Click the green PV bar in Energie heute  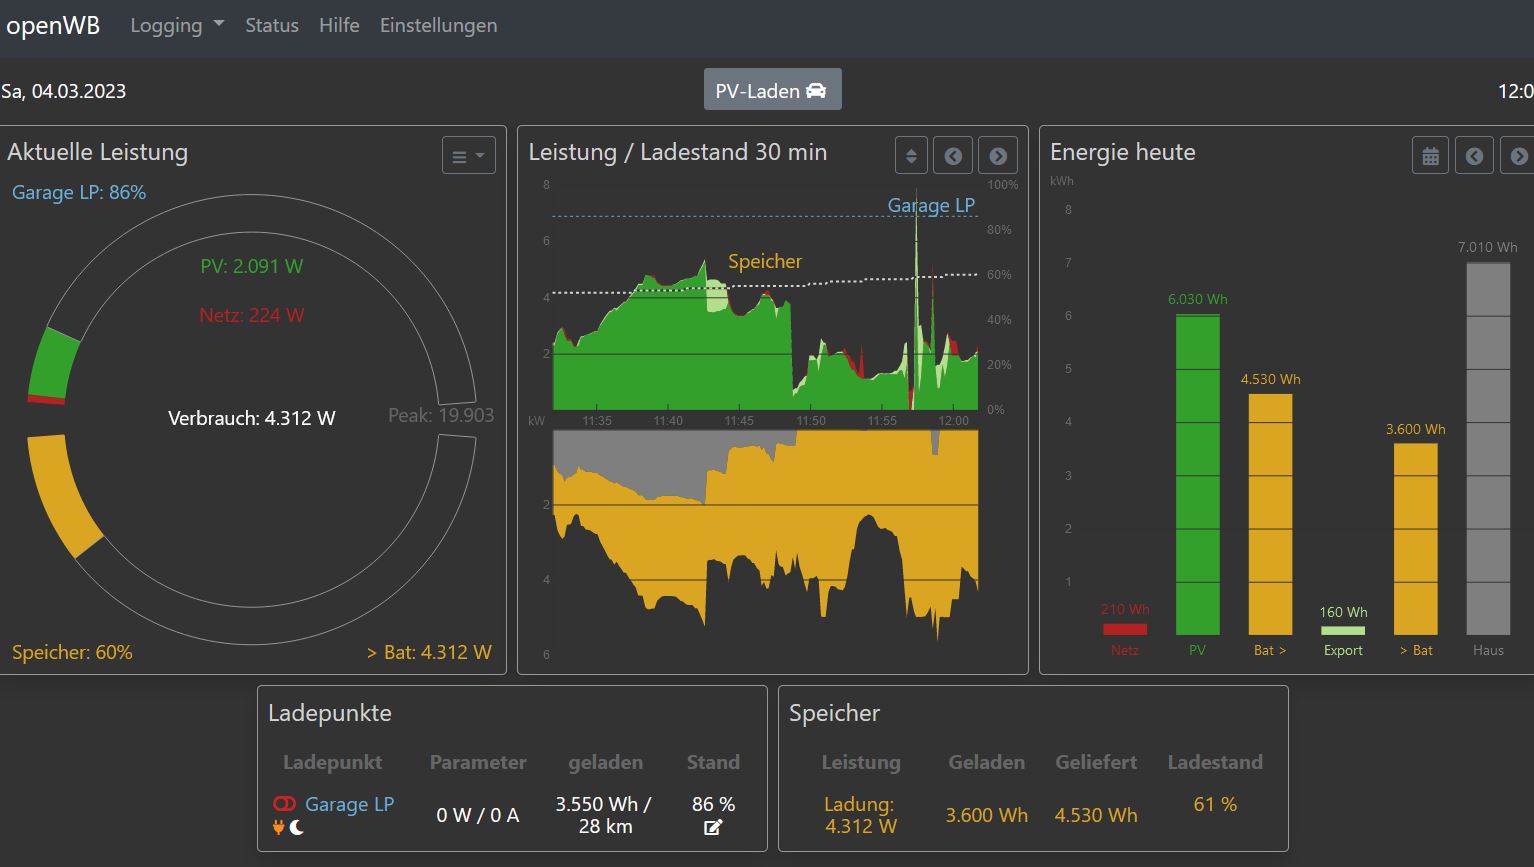click(1197, 475)
